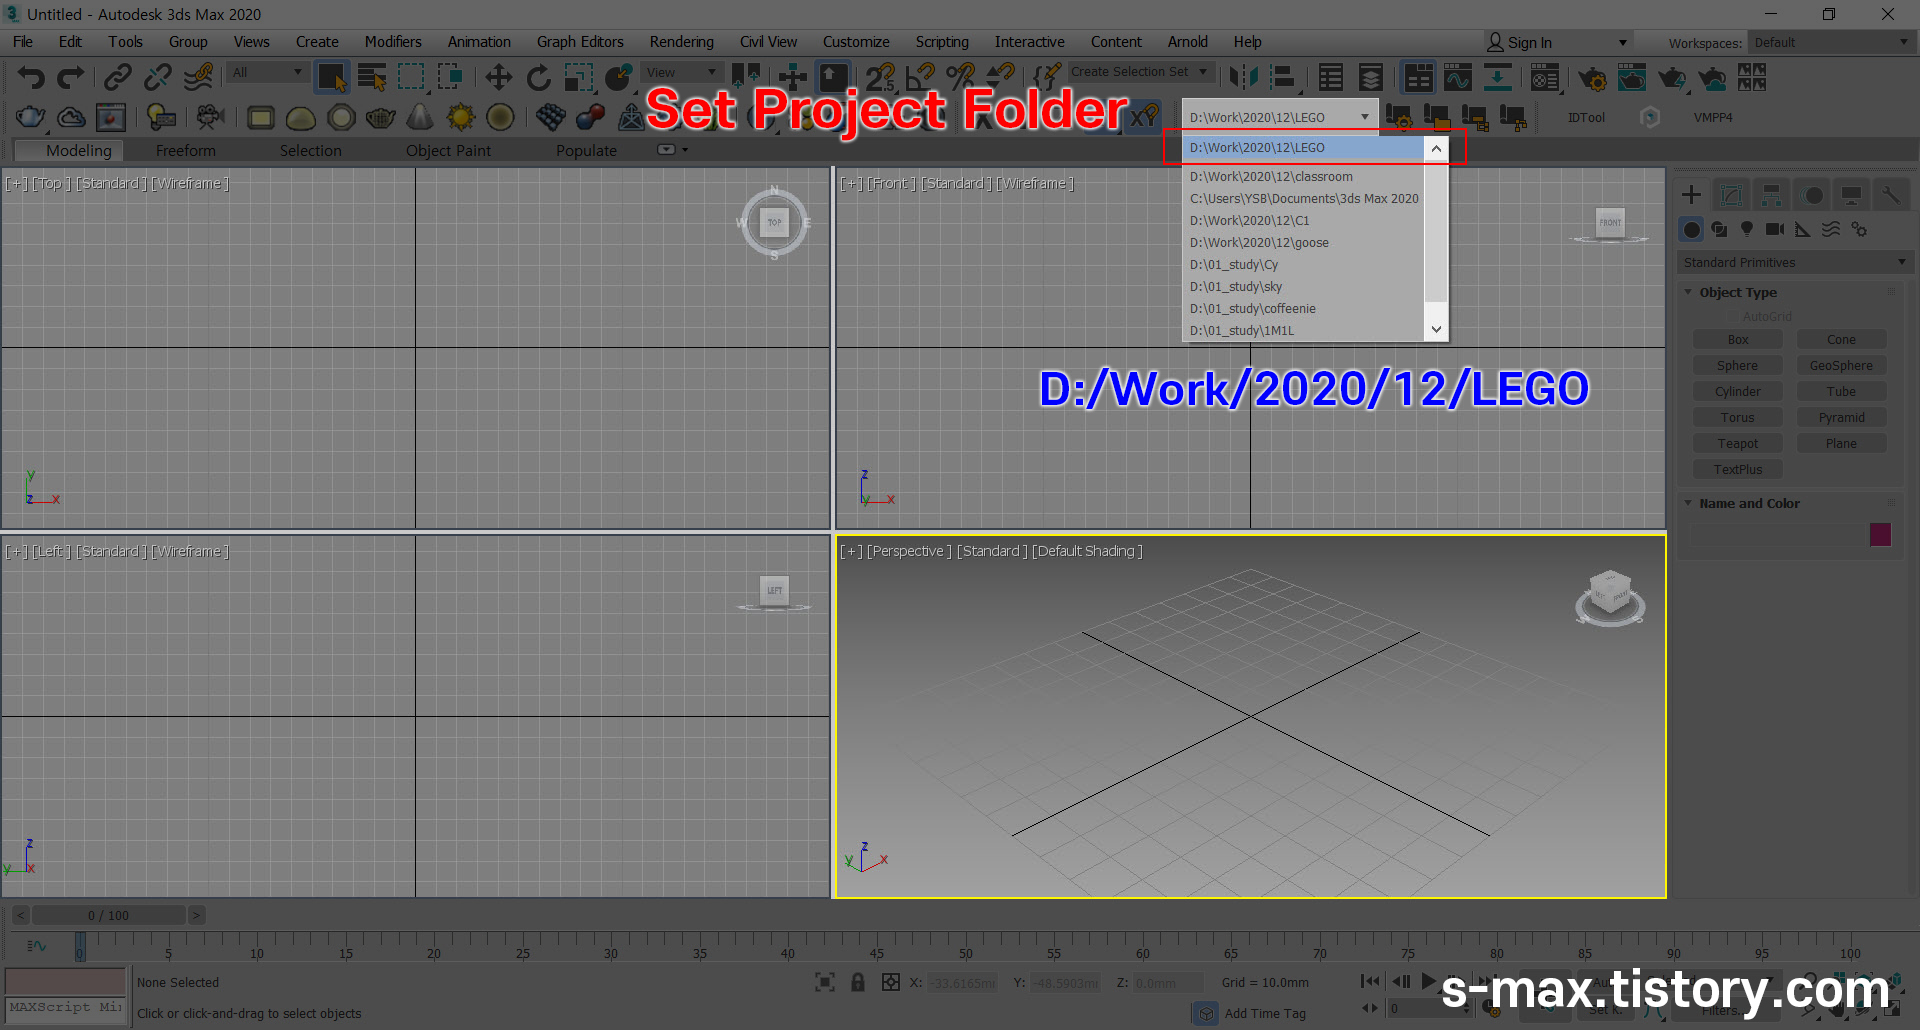Switch to the Object Paint ribbon tab
Image resolution: width=1920 pixels, height=1030 pixels.
tap(448, 150)
